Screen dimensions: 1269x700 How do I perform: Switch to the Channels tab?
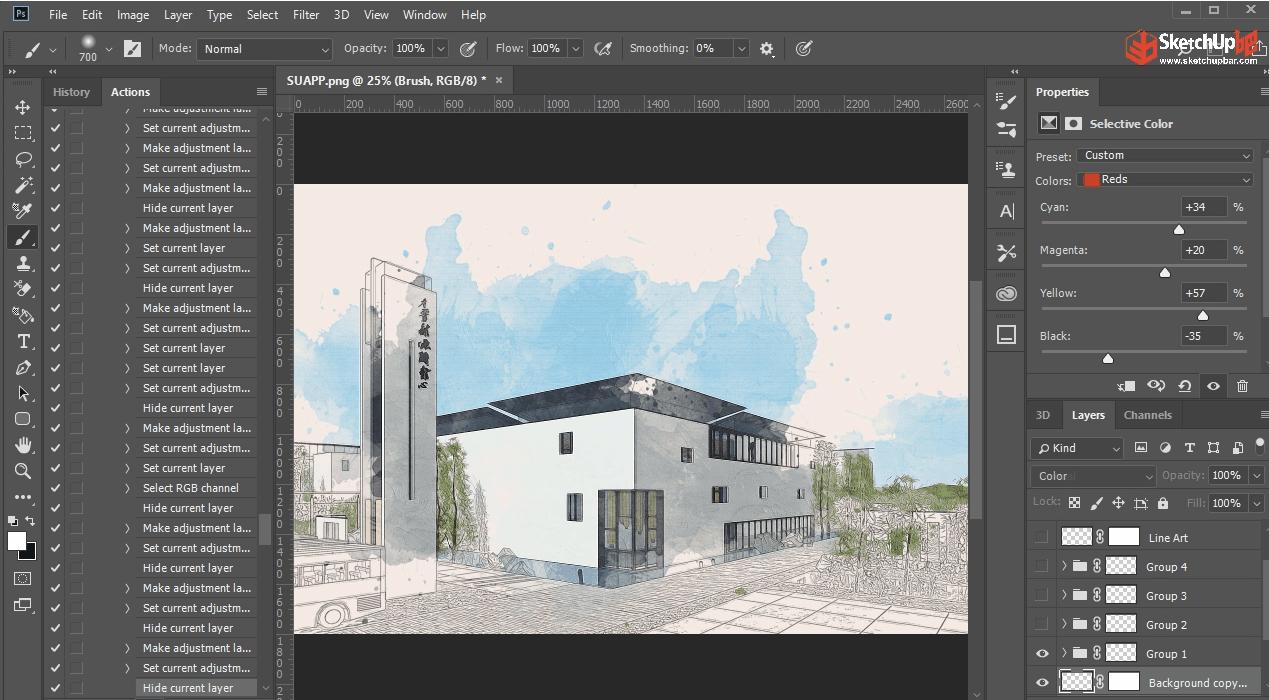click(x=1147, y=415)
